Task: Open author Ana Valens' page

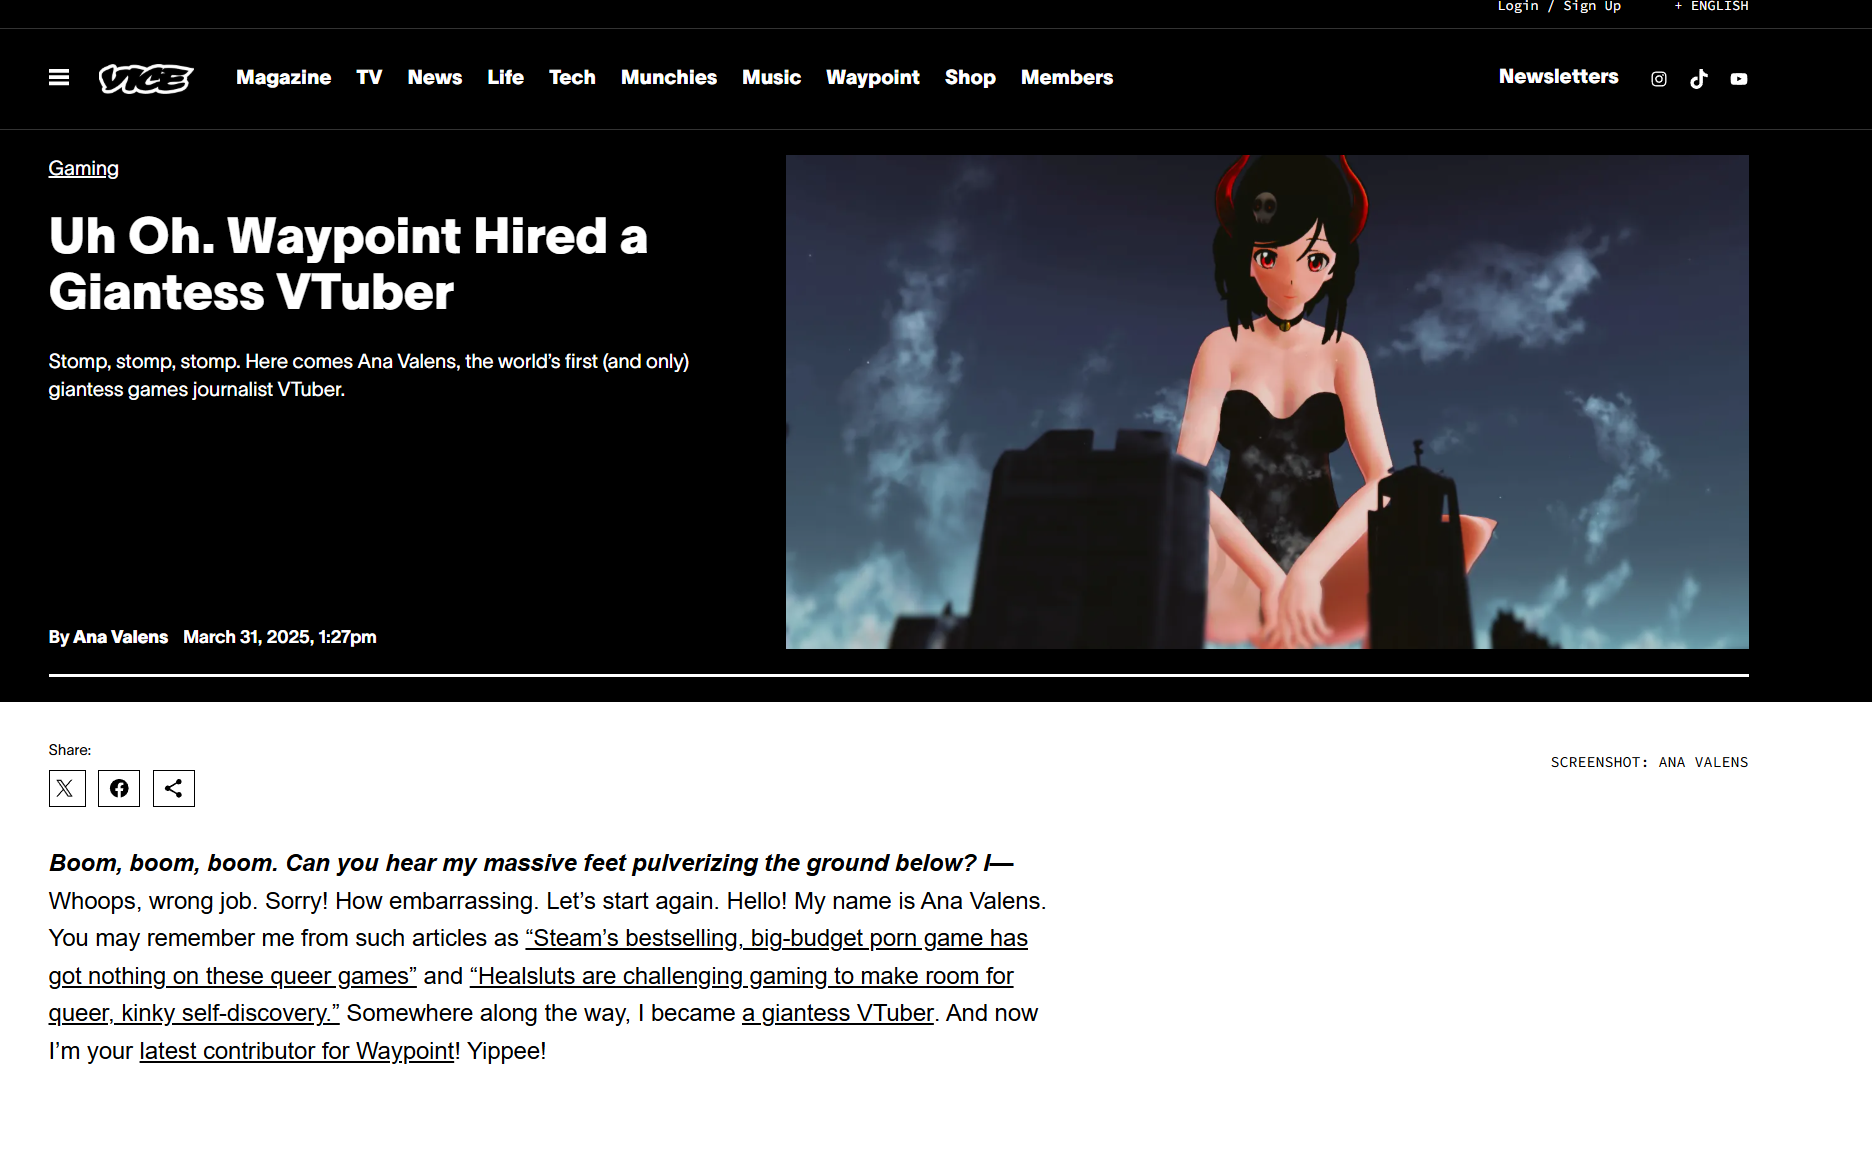Action: pos(120,637)
